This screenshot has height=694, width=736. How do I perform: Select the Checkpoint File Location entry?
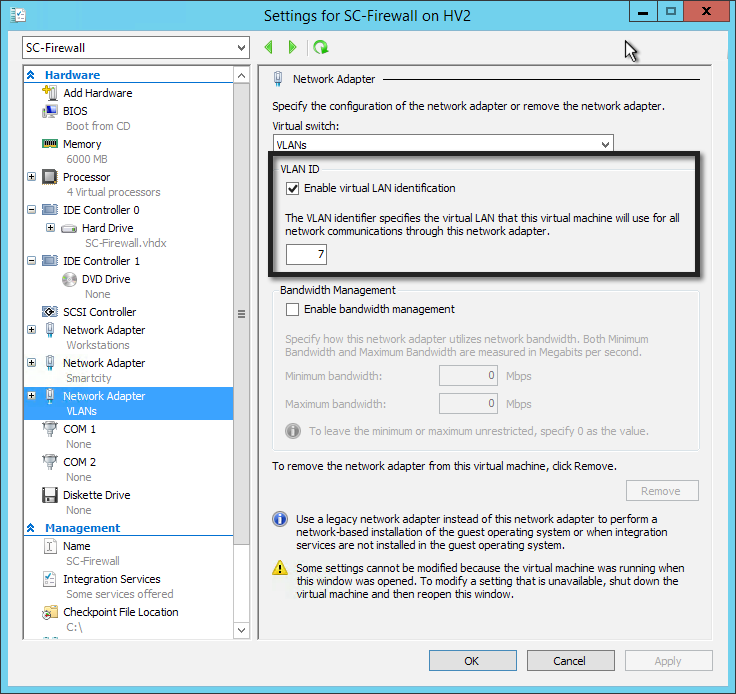(x=121, y=612)
